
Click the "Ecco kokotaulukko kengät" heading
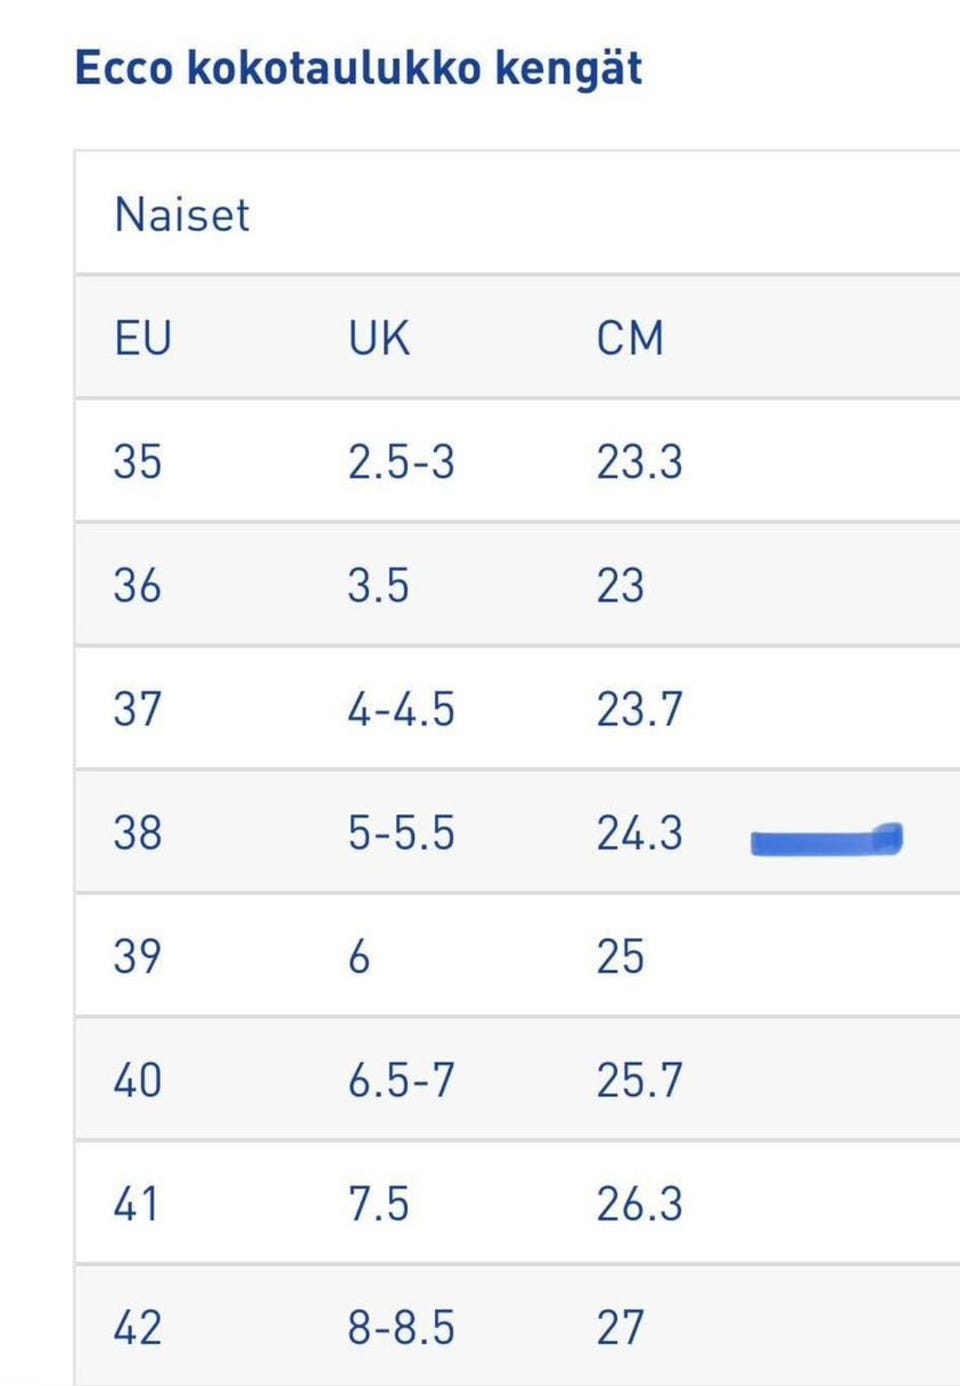(x=358, y=68)
